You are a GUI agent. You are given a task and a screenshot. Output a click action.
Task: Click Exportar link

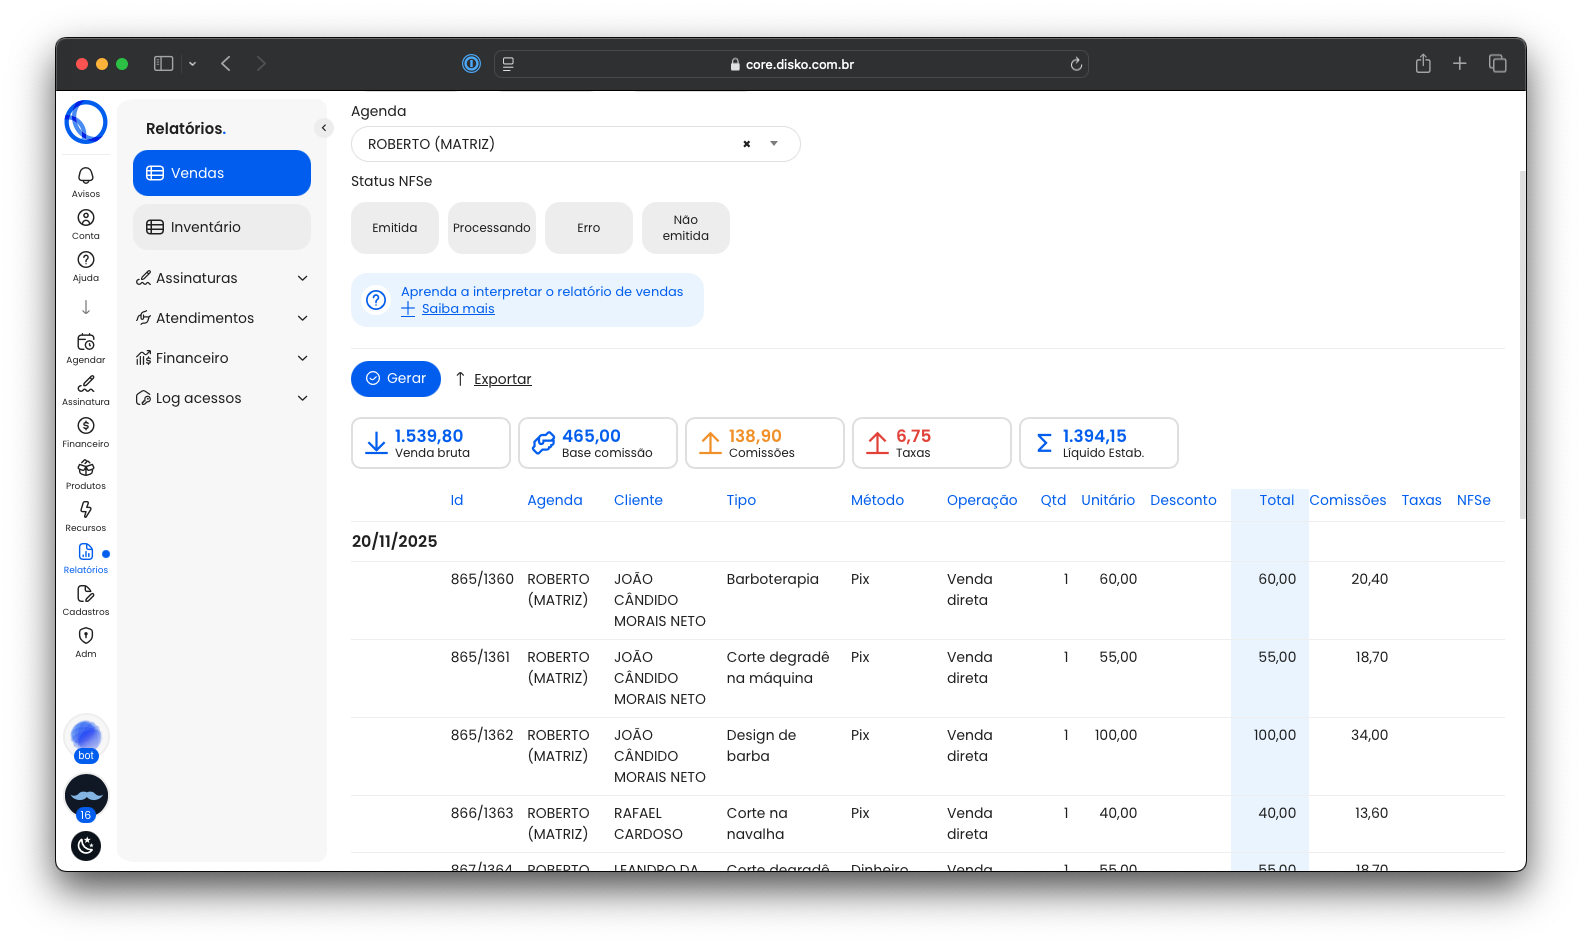[x=502, y=379]
